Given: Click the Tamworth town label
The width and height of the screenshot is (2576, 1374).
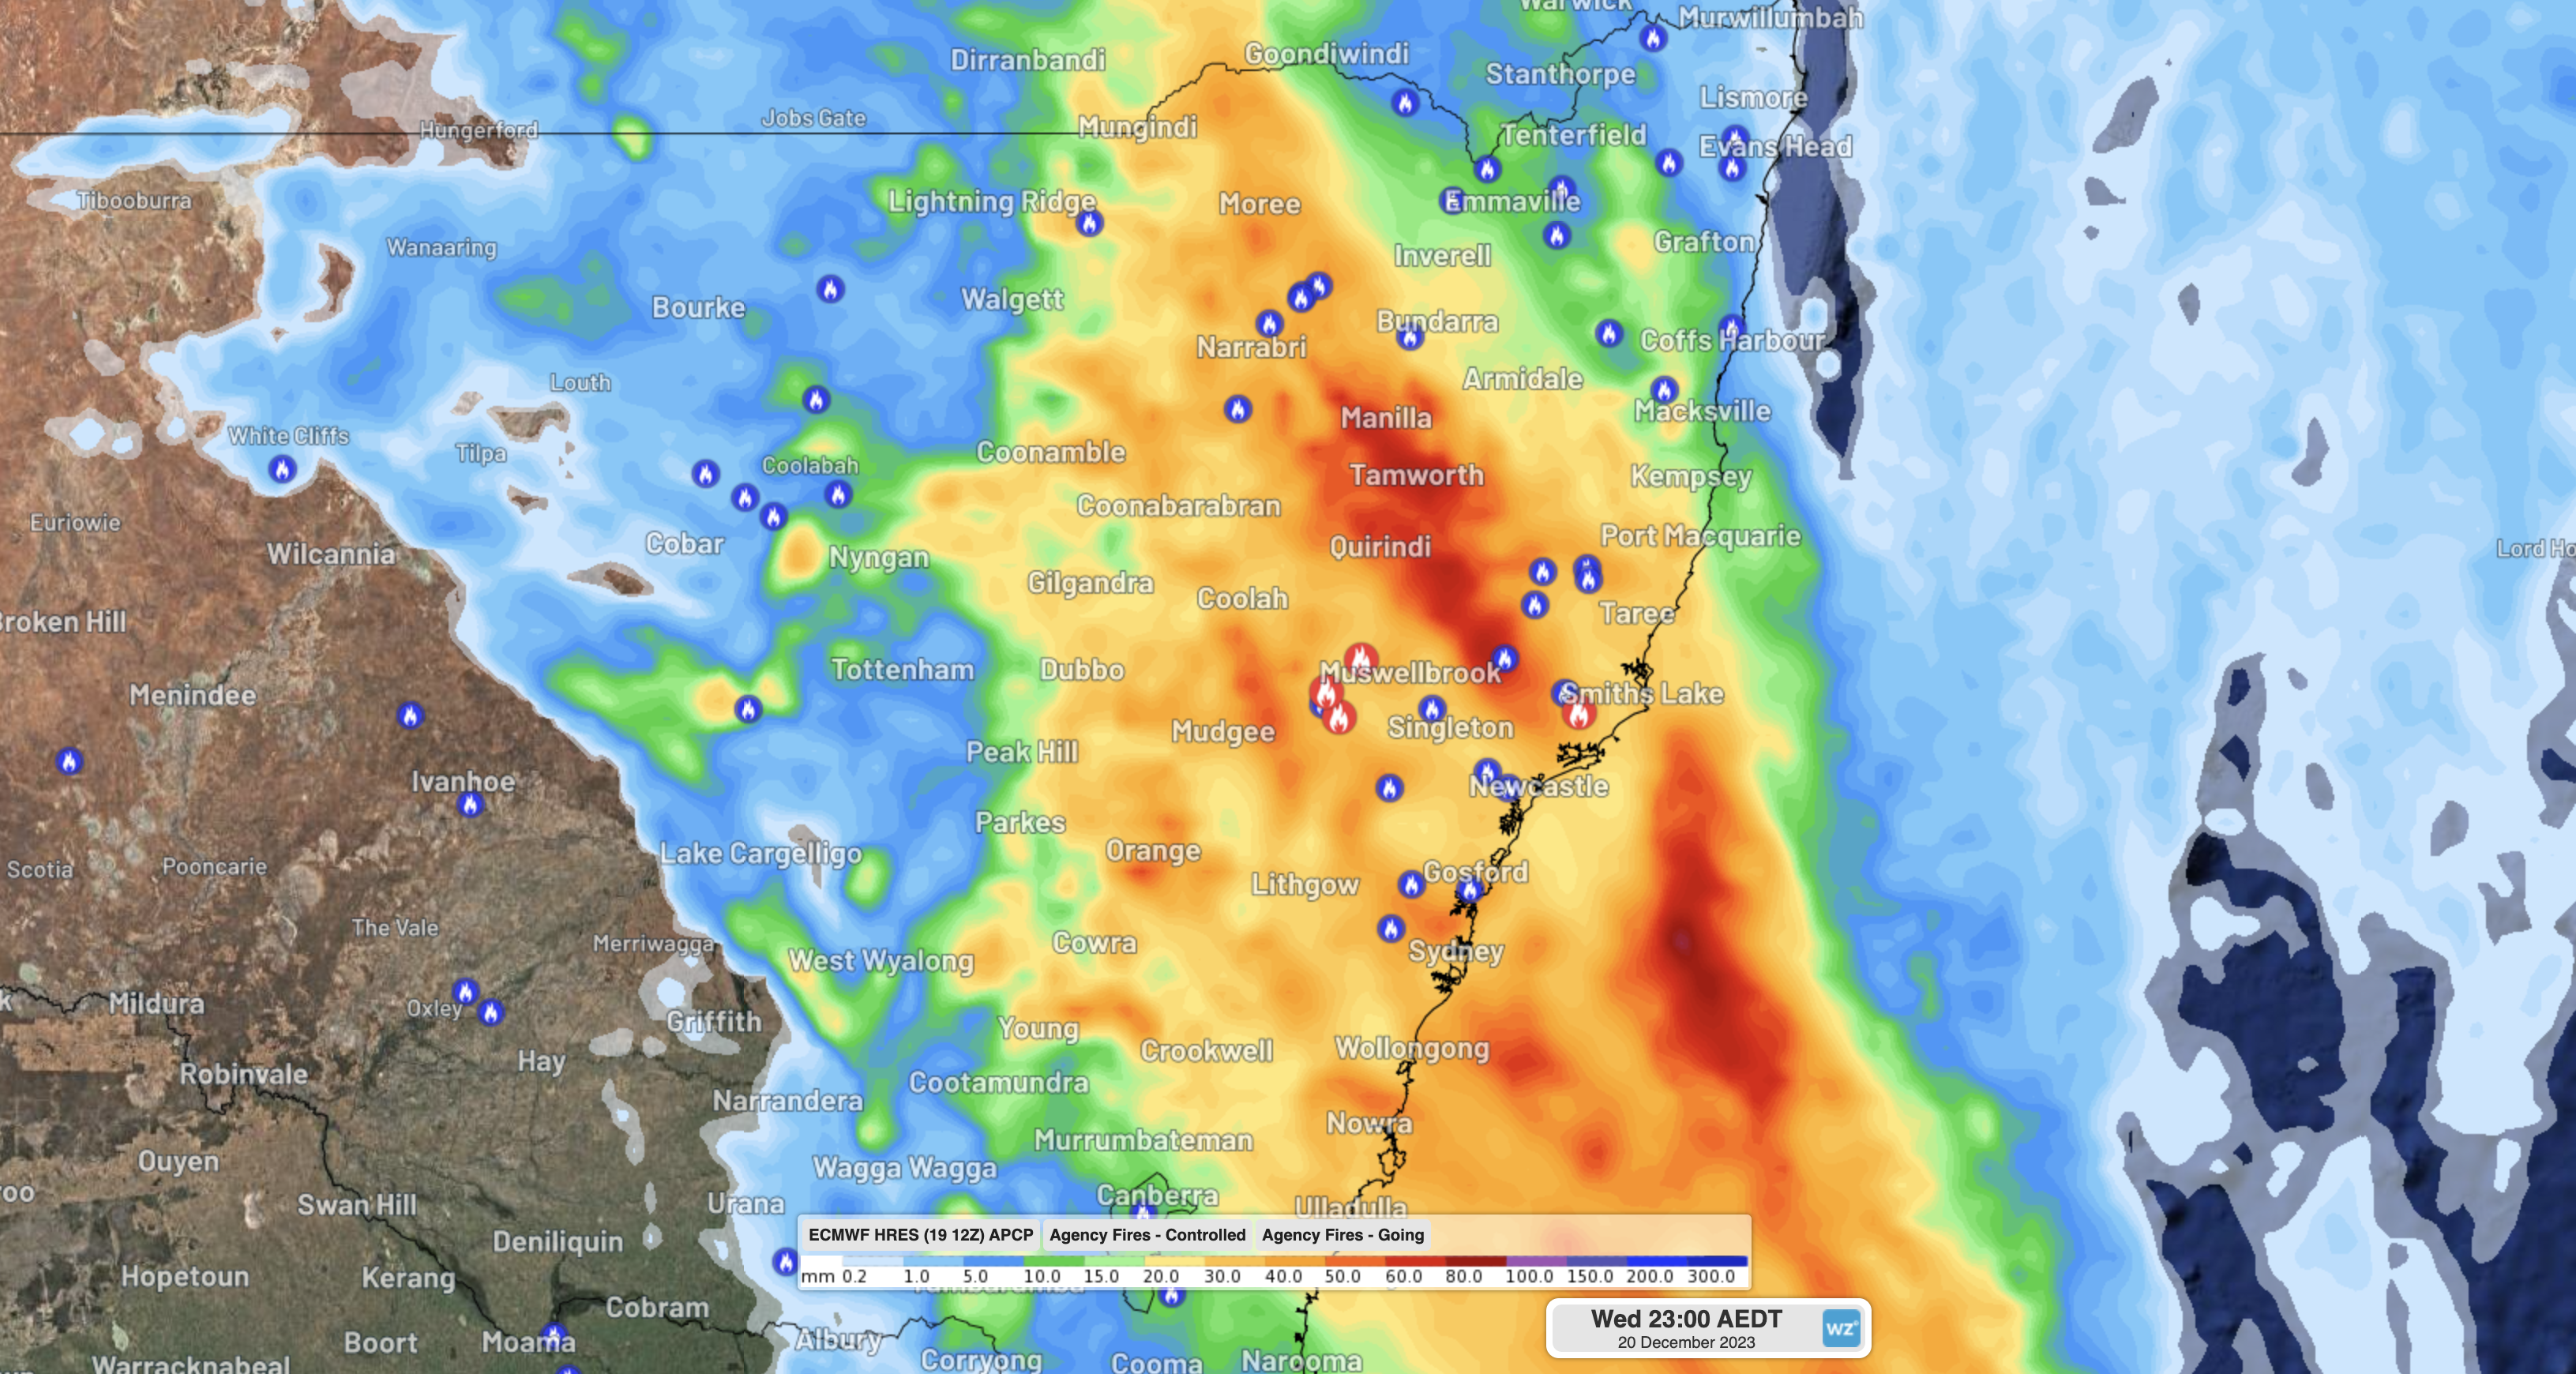Looking at the screenshot, I should point(1416,475).
